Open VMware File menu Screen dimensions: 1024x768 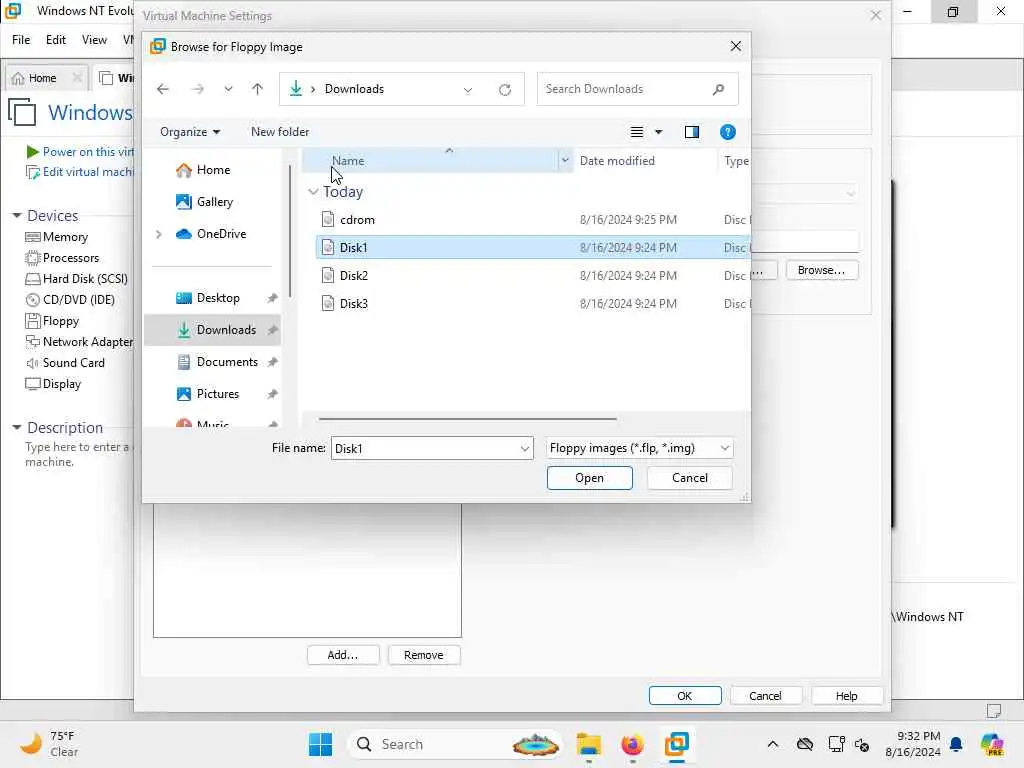click(21, 40)
